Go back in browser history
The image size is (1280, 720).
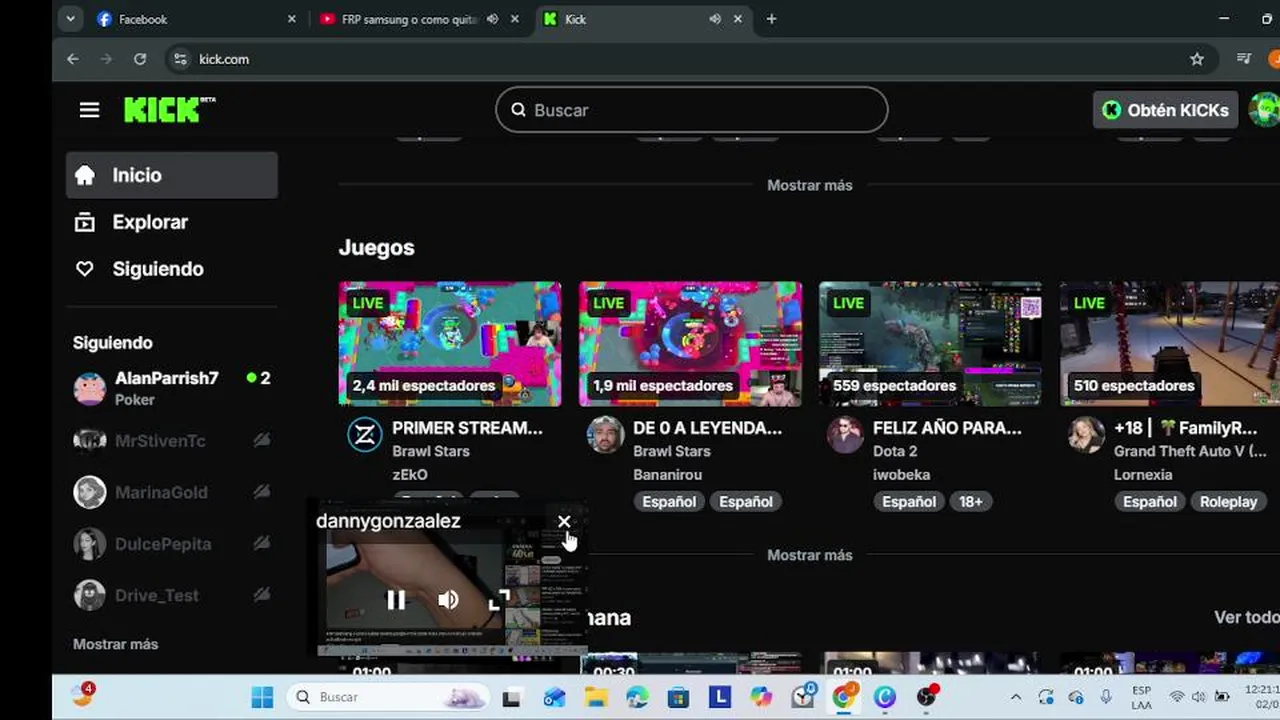click(73, 59)
